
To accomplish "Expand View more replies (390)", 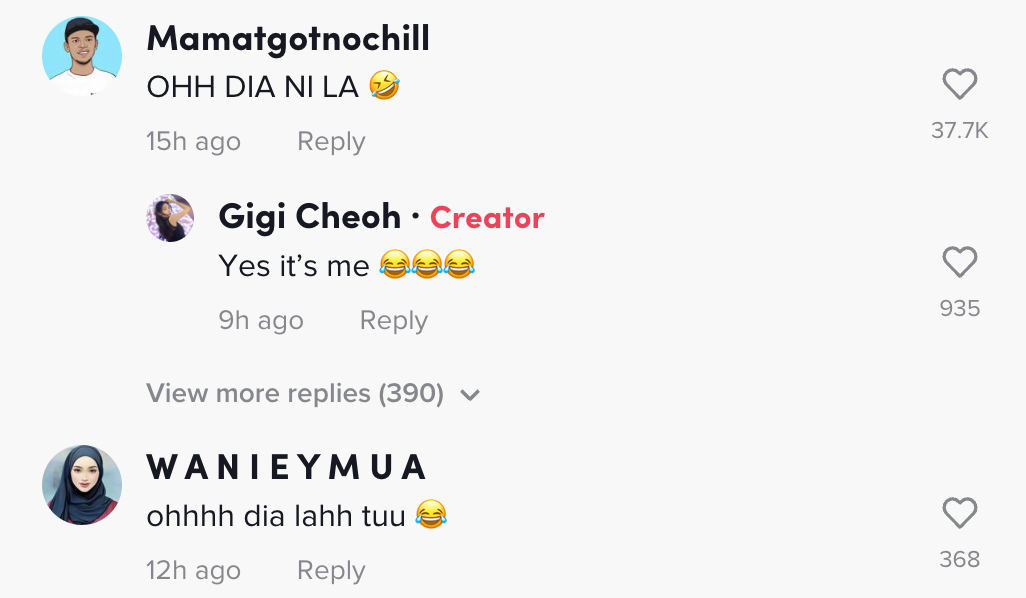I will tap(295, 393).
